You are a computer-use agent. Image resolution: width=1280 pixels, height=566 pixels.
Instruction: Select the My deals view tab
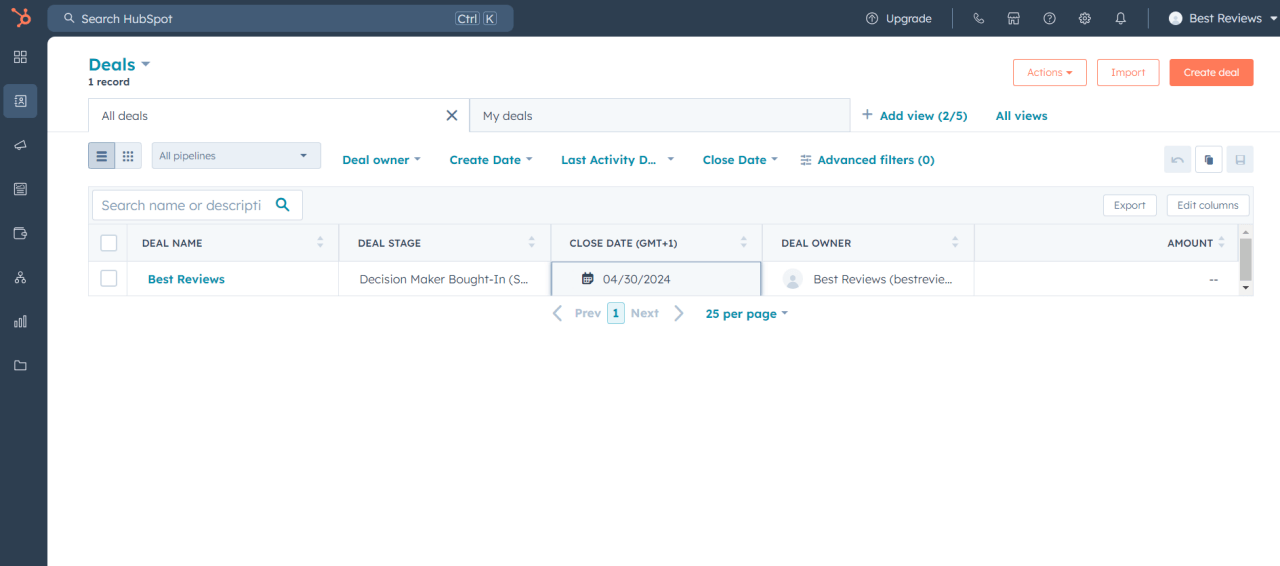(659, 115)
